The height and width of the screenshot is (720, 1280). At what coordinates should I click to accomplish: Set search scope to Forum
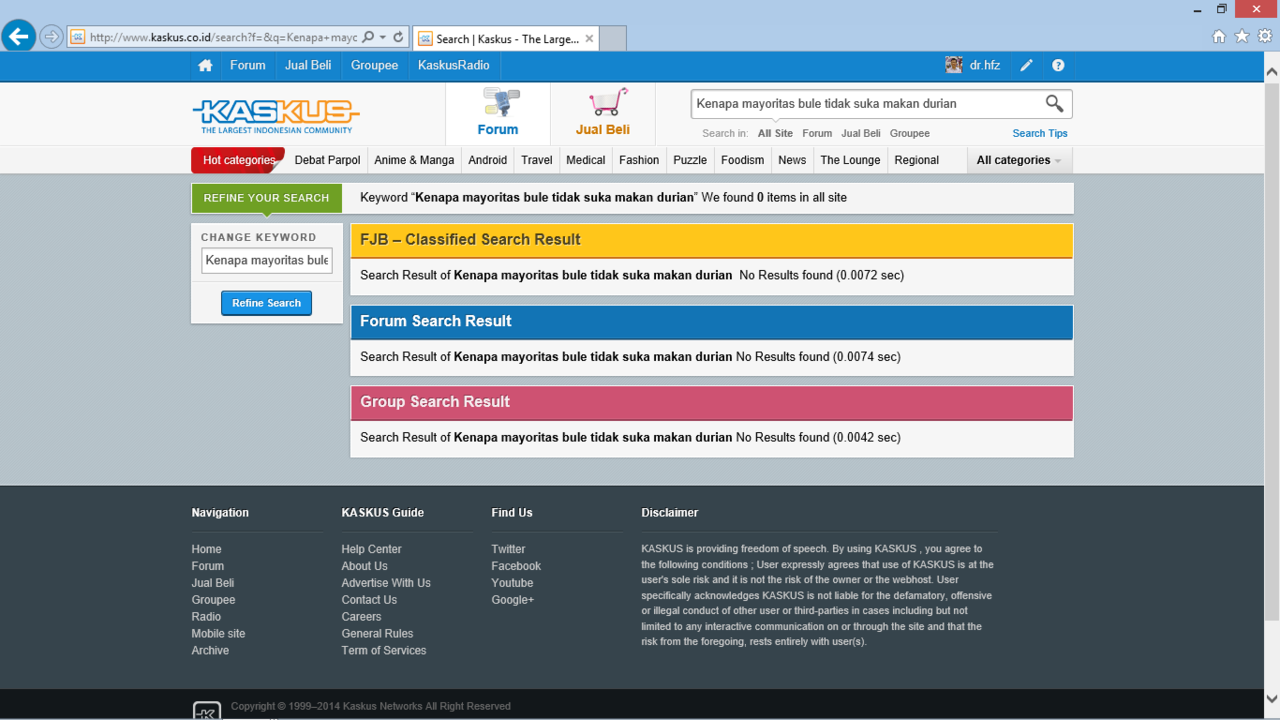[817, 133]
